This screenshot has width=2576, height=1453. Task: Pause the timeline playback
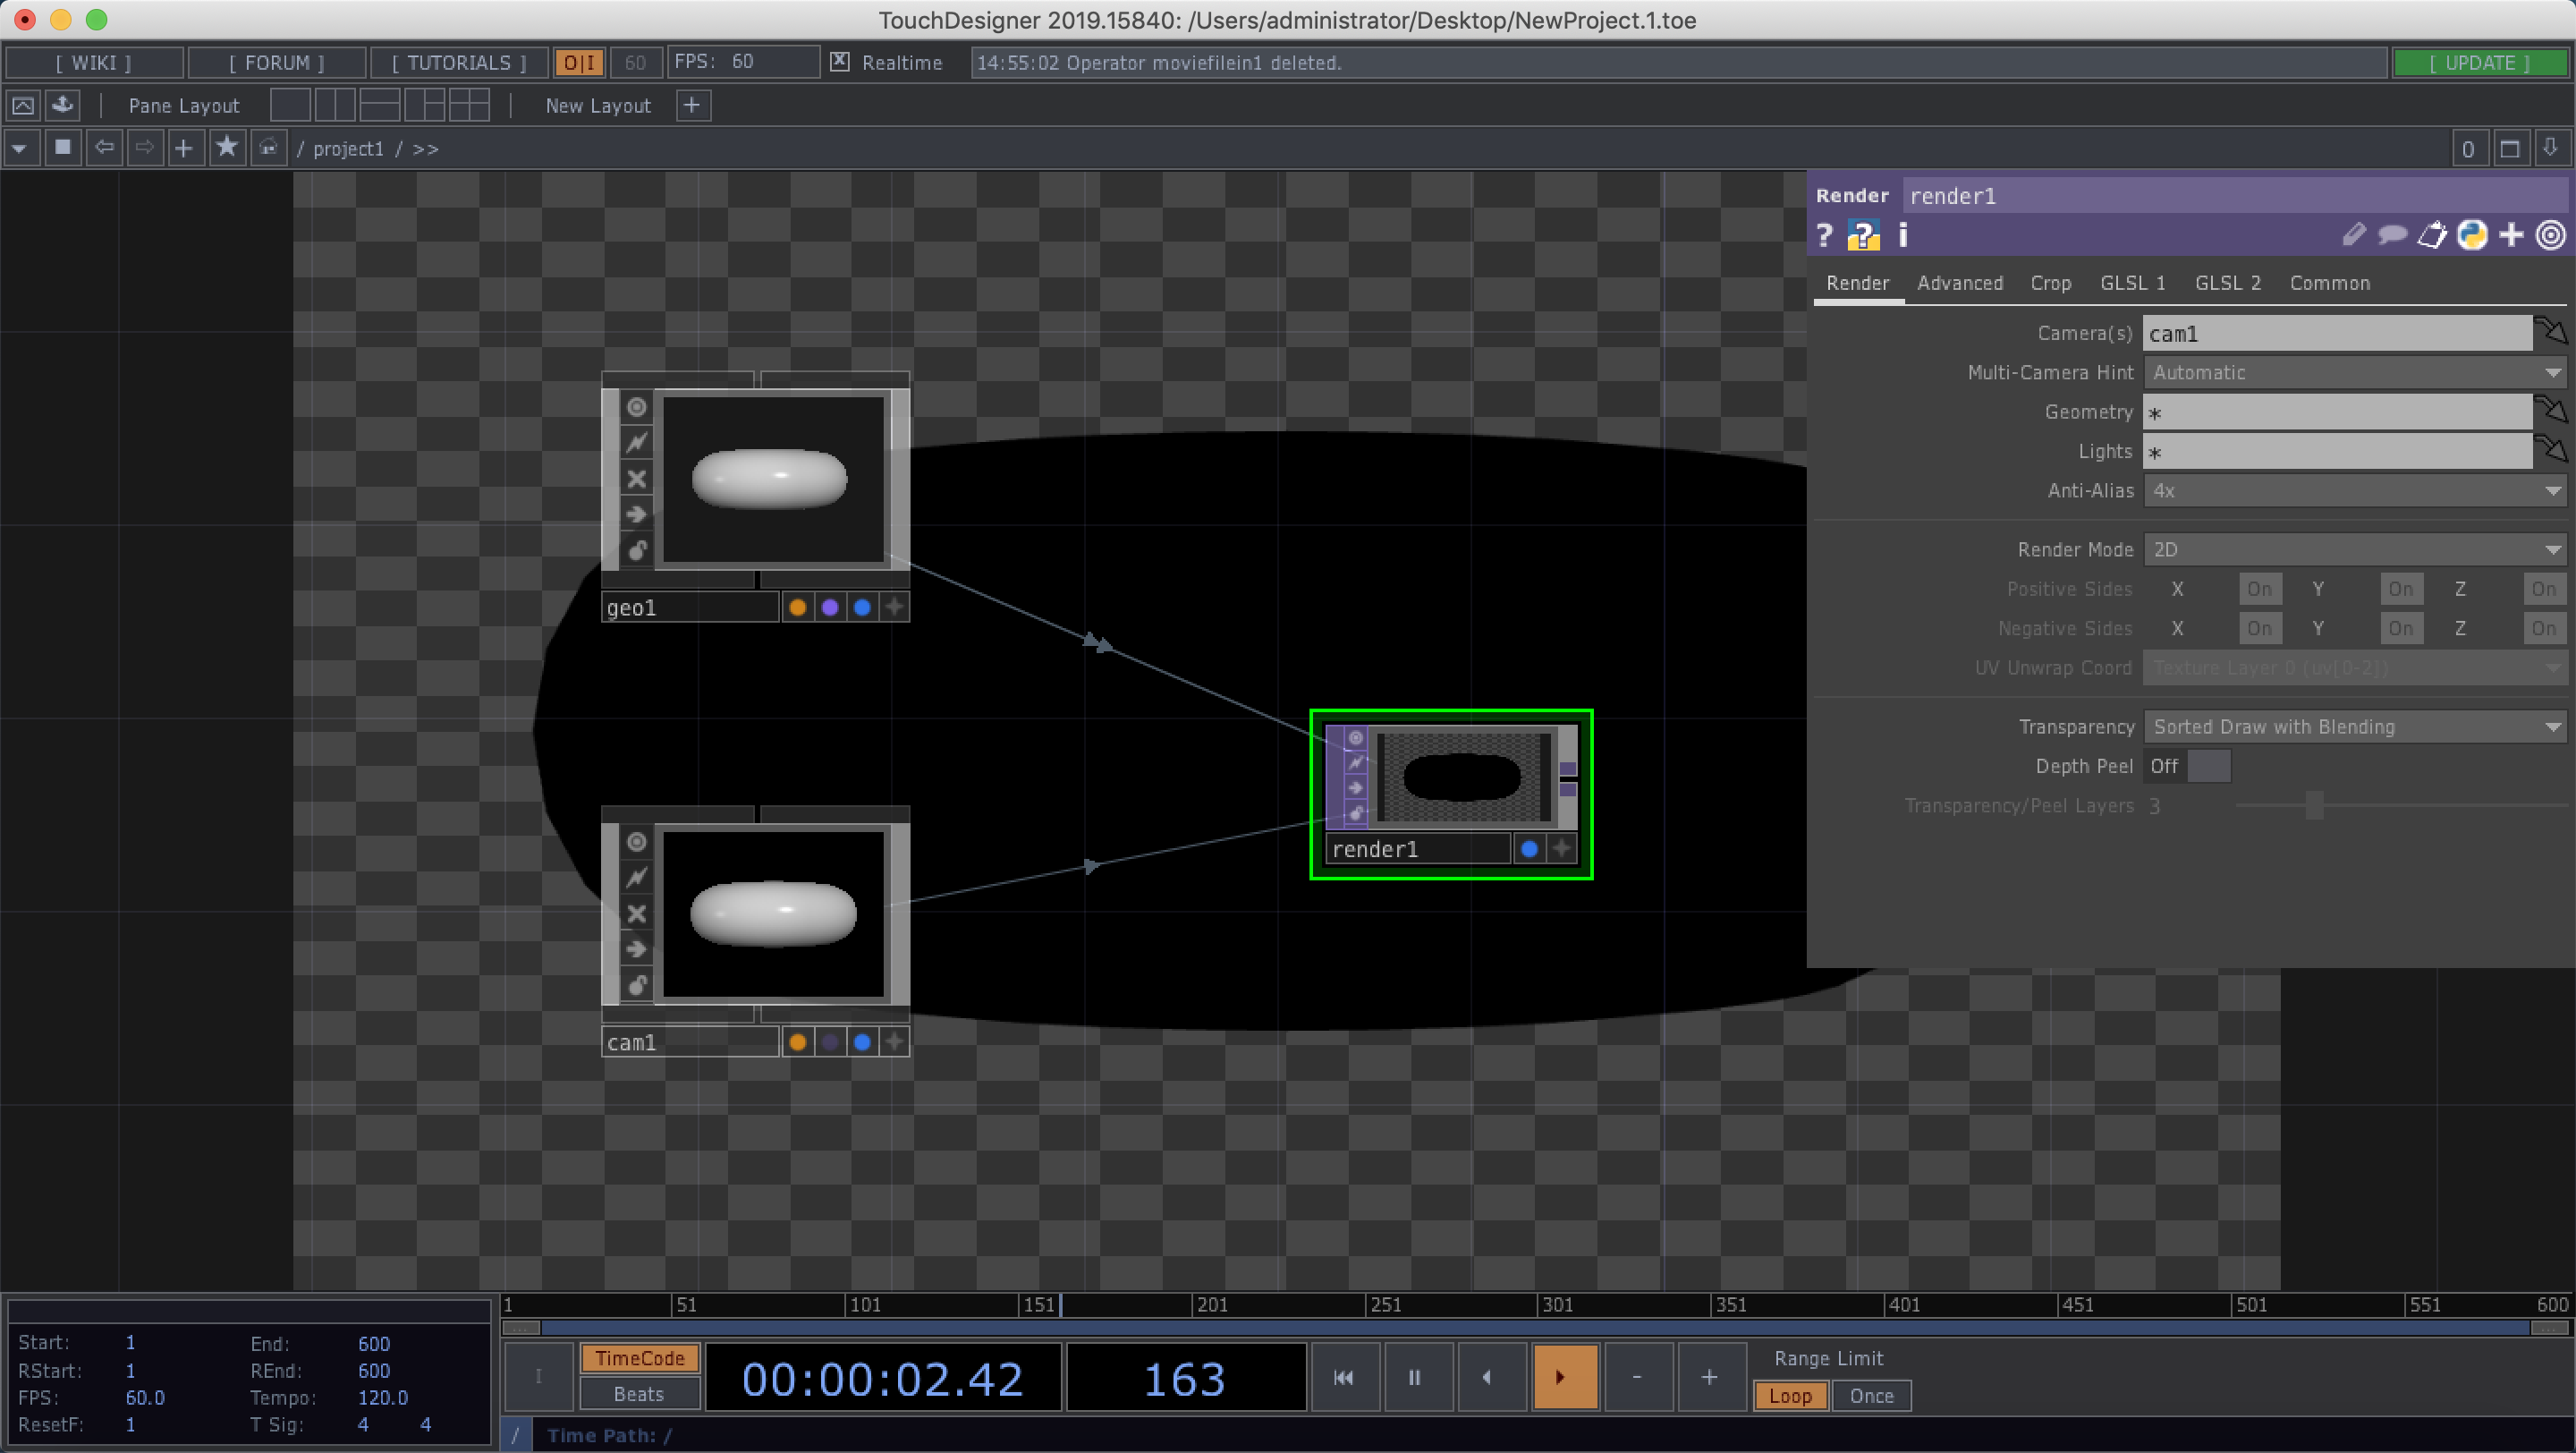tap(1414, 1377)
